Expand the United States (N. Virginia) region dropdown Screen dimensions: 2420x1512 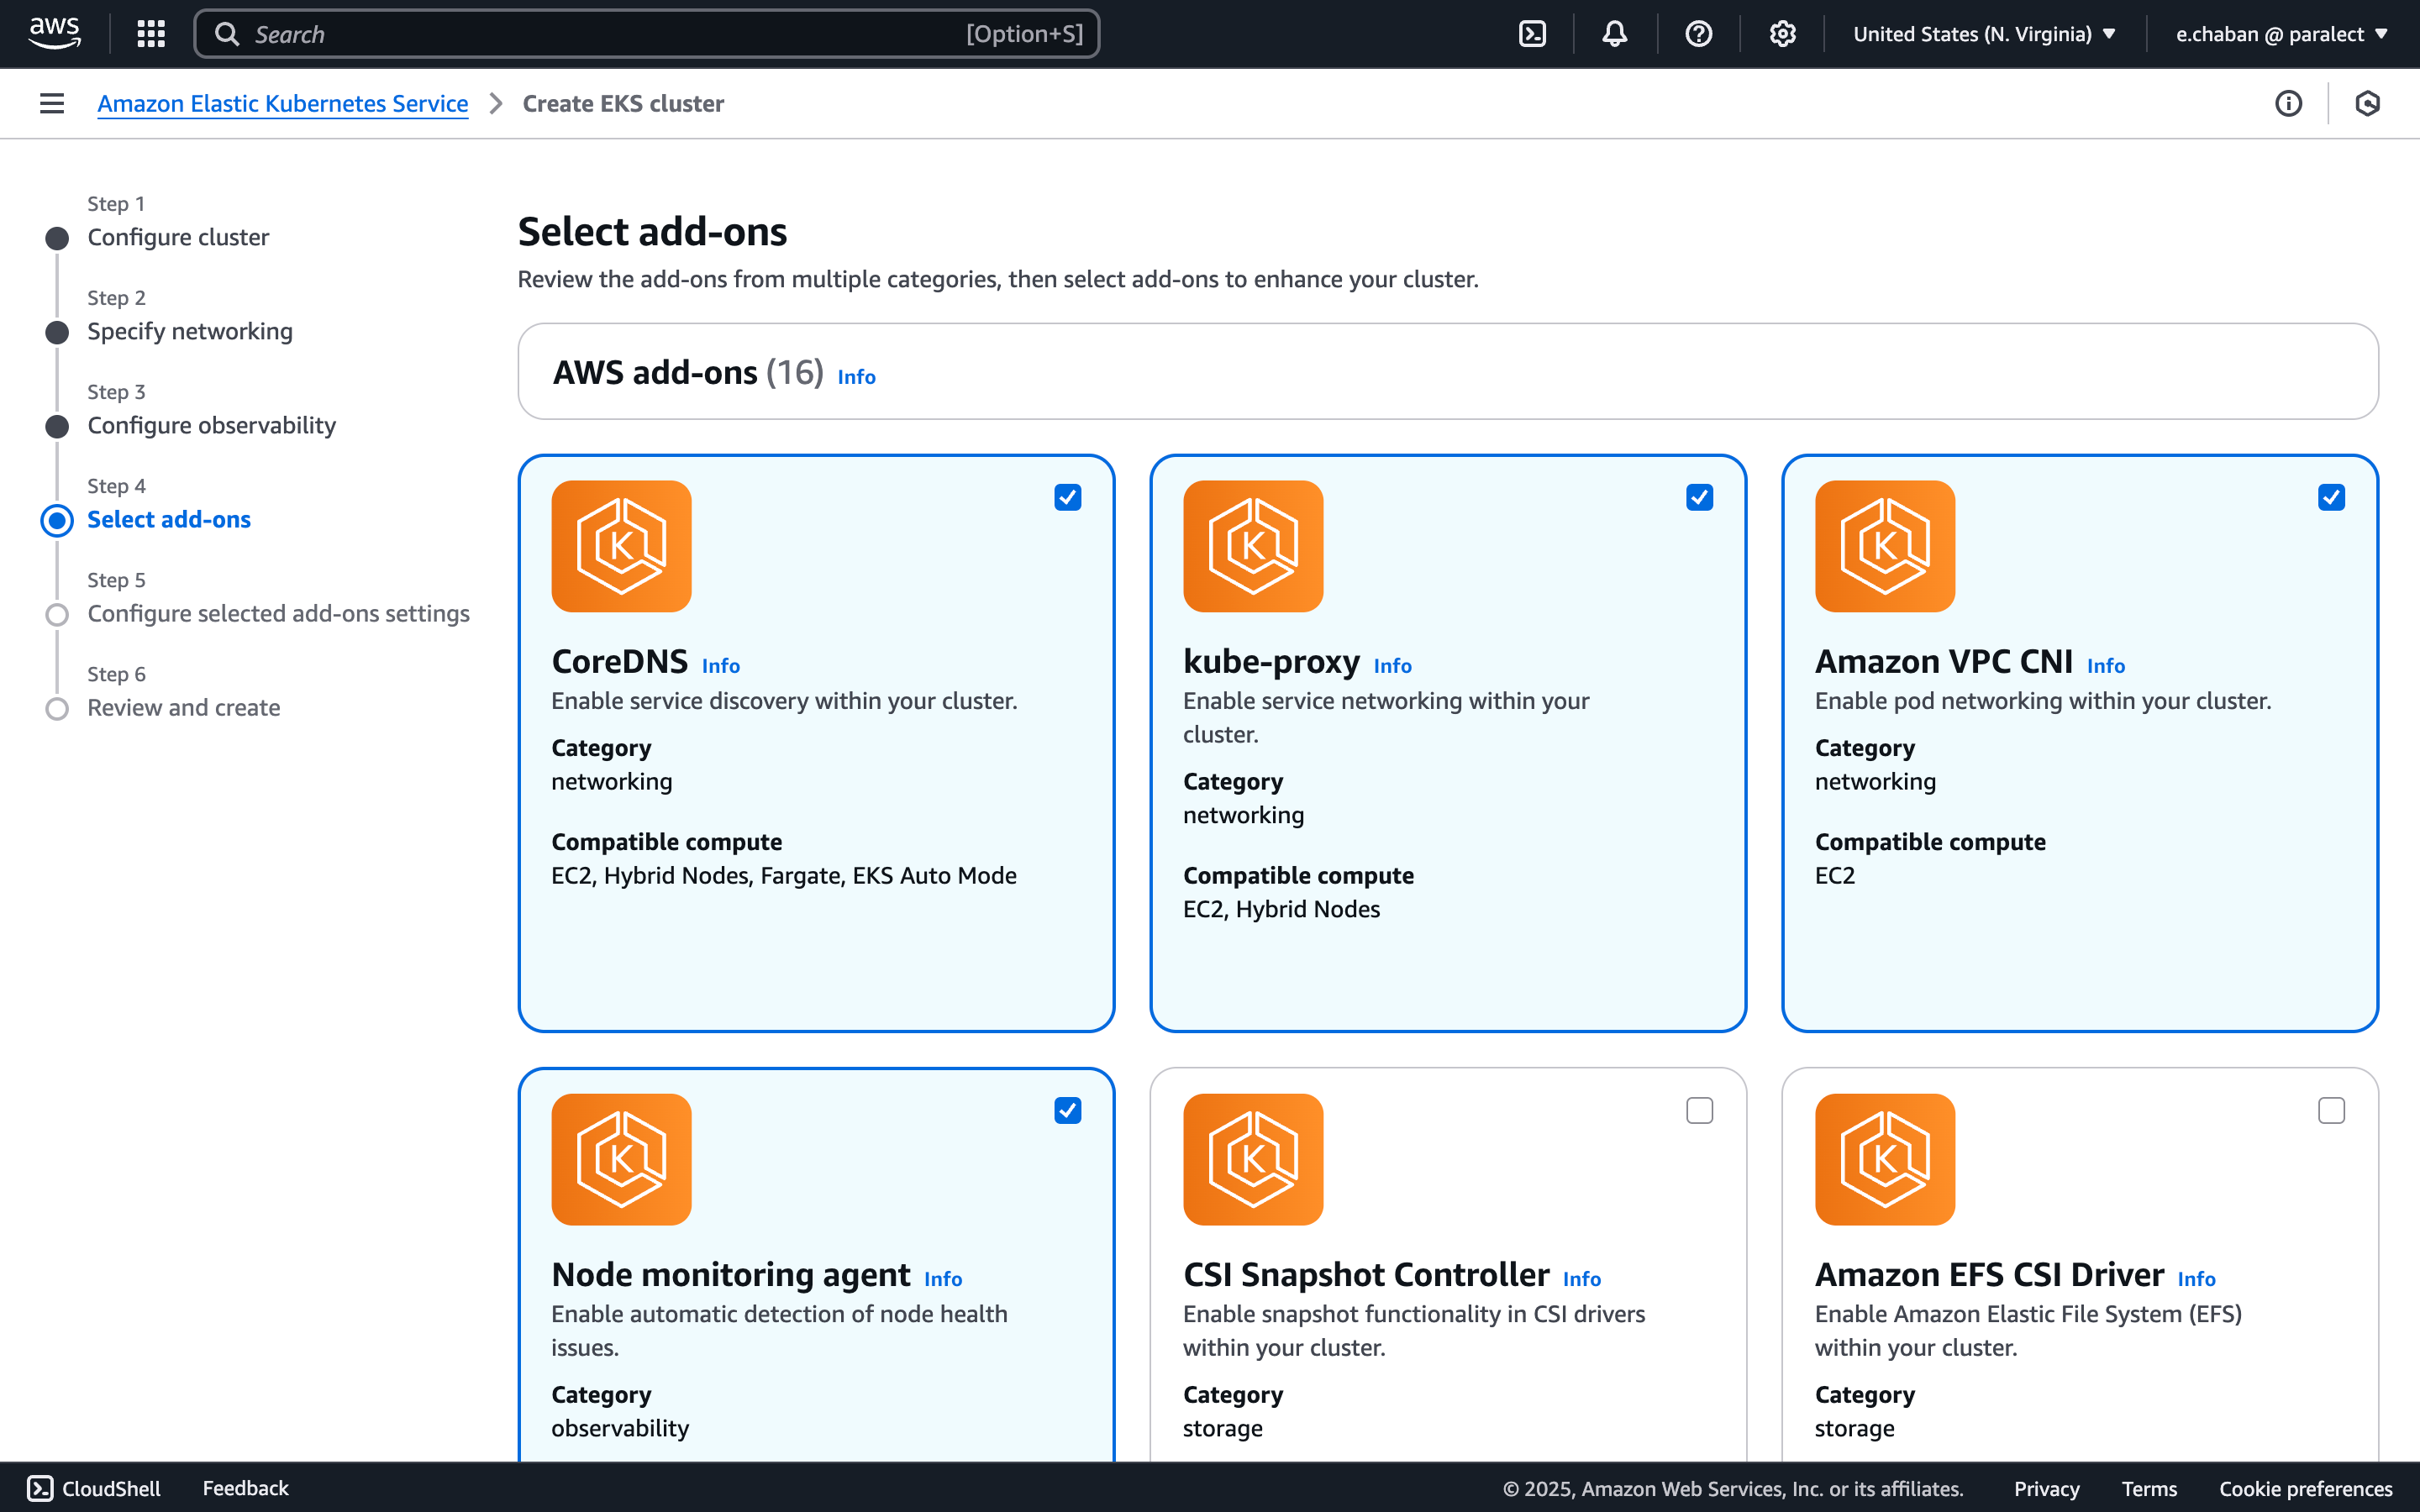coord(1984,34)
